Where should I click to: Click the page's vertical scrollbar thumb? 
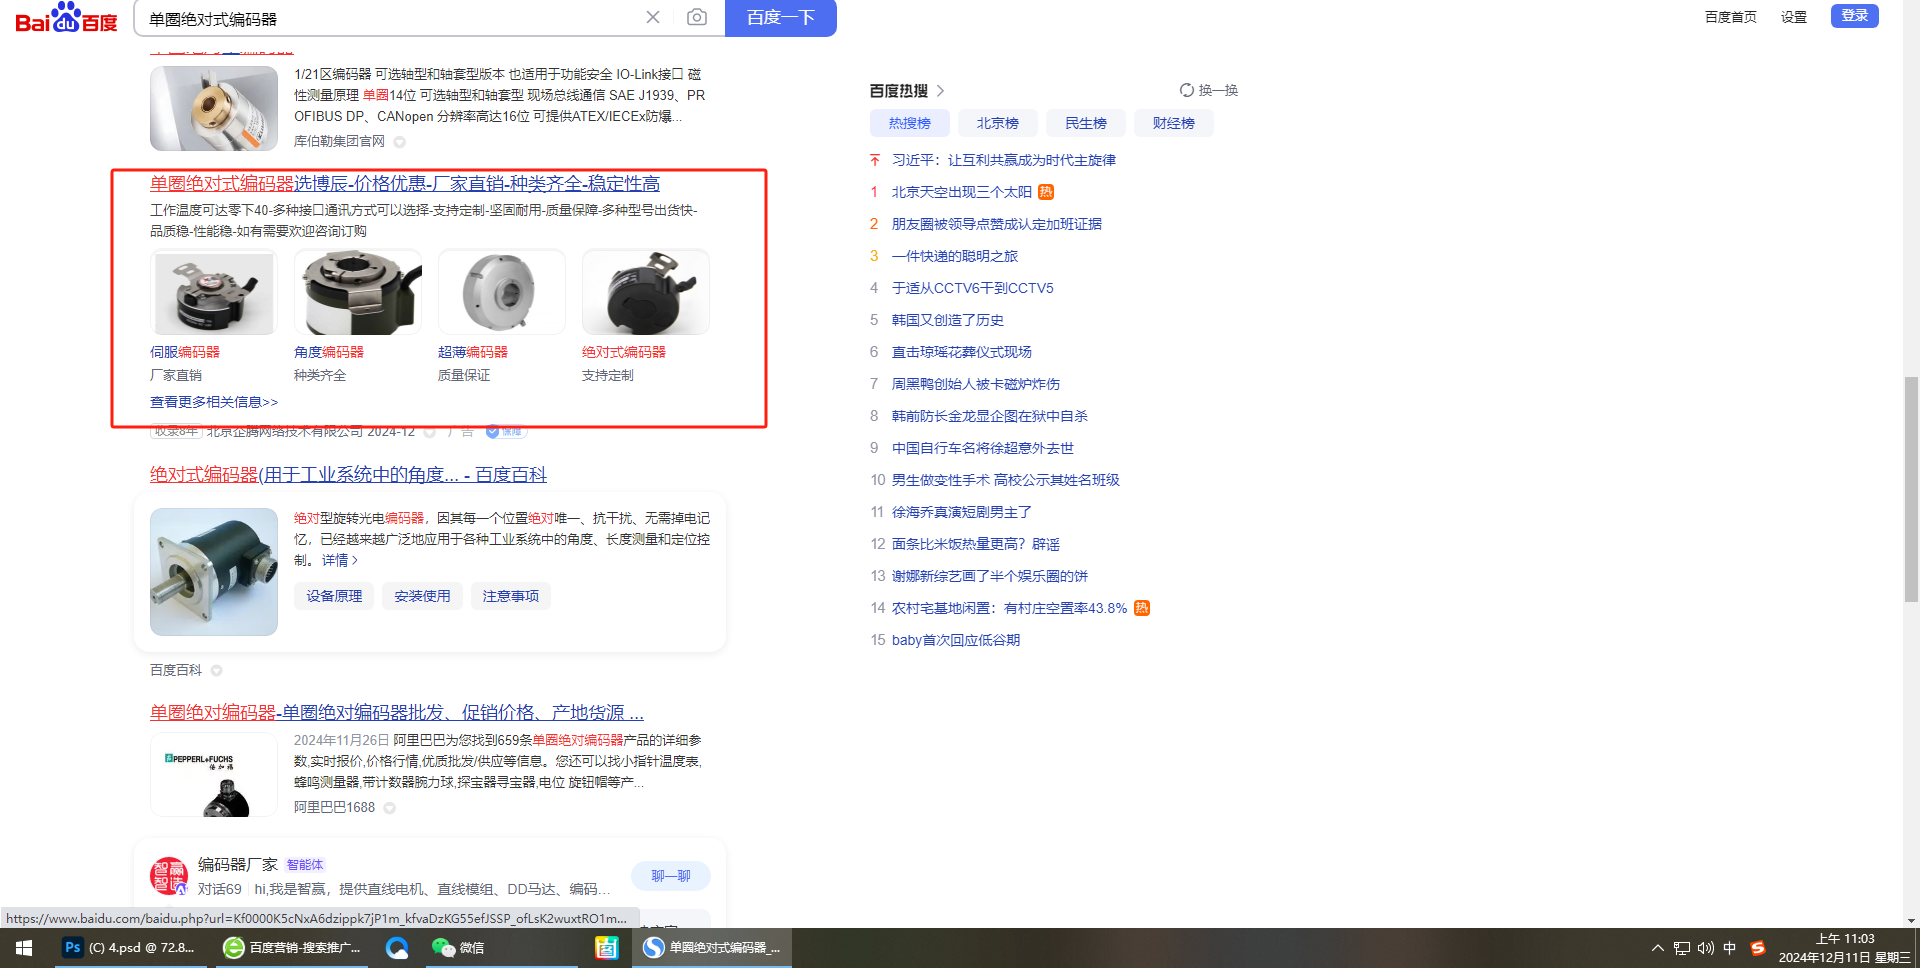(x=1911, y=488)
